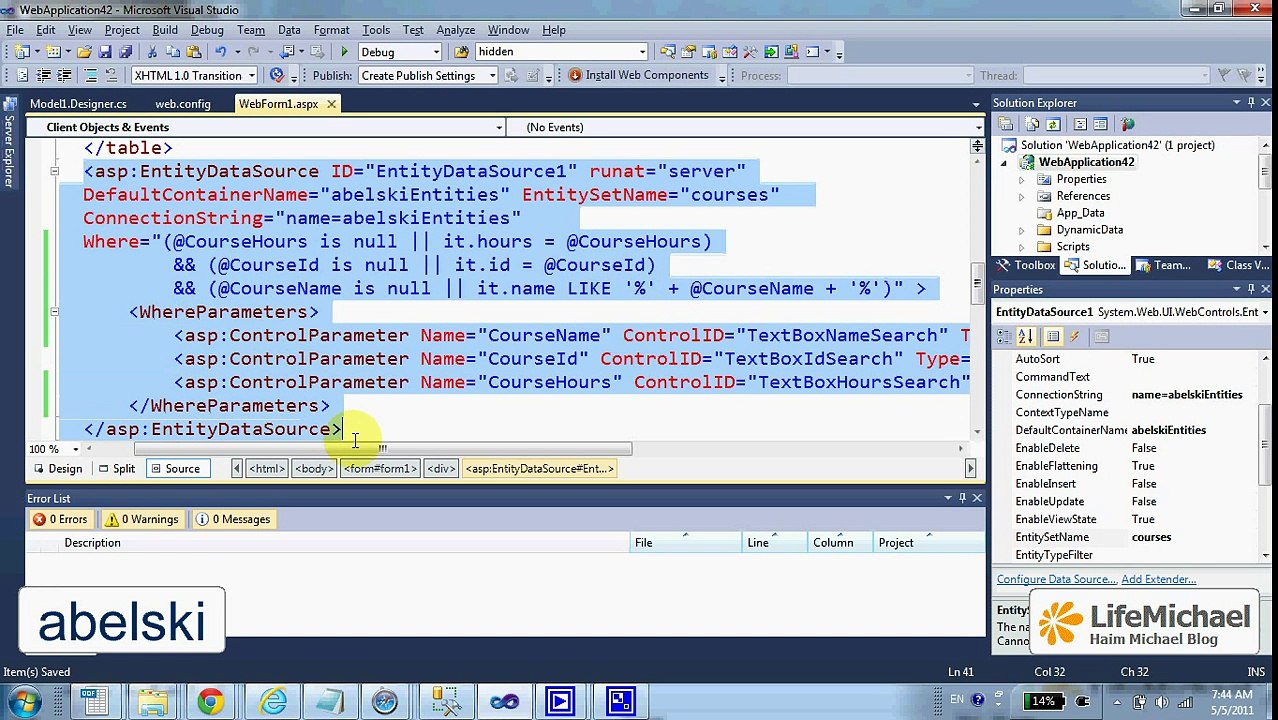Select the <form#form1> breadcrumb tag
This screenshot has height=720, width=1278.
[x=380, y=468]
